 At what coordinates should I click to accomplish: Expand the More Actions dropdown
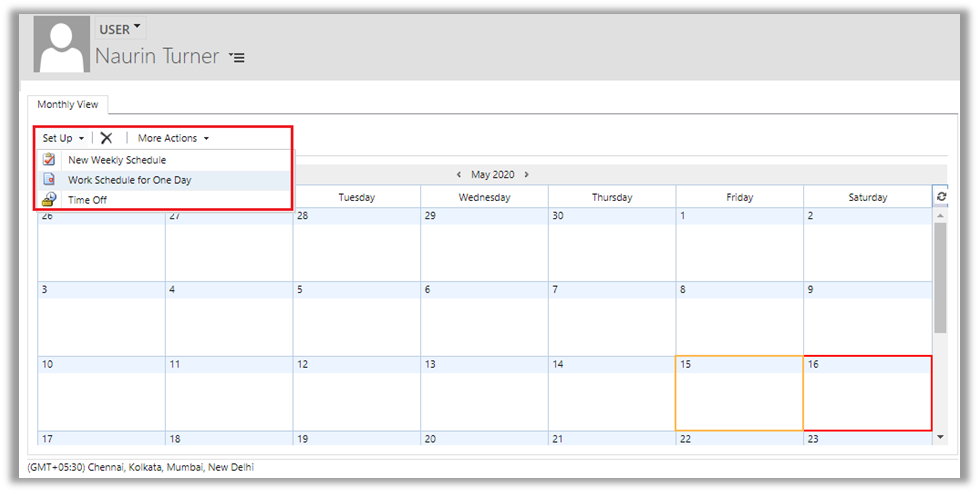click(173, 138)
